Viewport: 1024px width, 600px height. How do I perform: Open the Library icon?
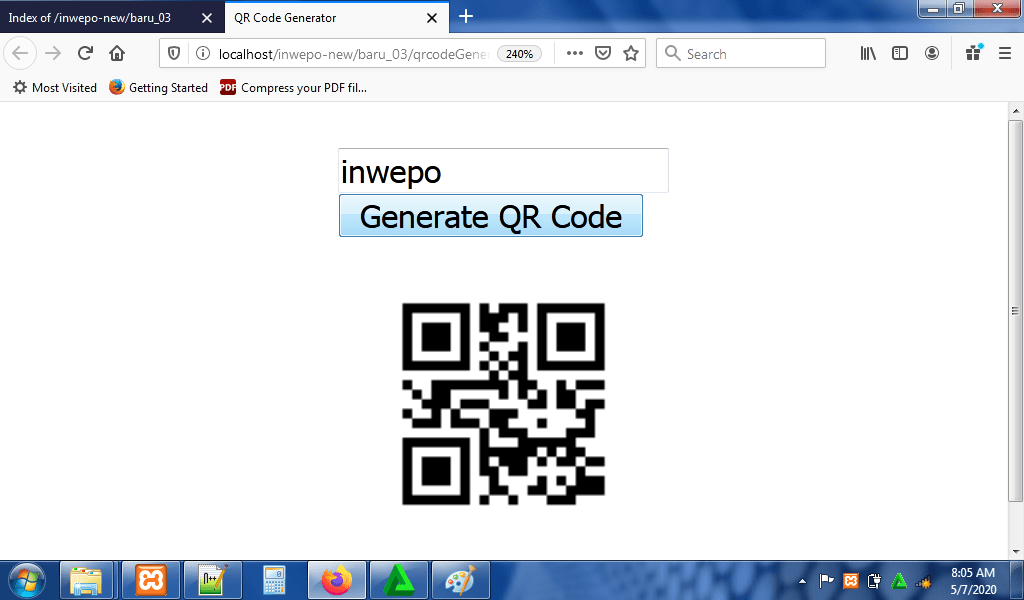point(868,54)
